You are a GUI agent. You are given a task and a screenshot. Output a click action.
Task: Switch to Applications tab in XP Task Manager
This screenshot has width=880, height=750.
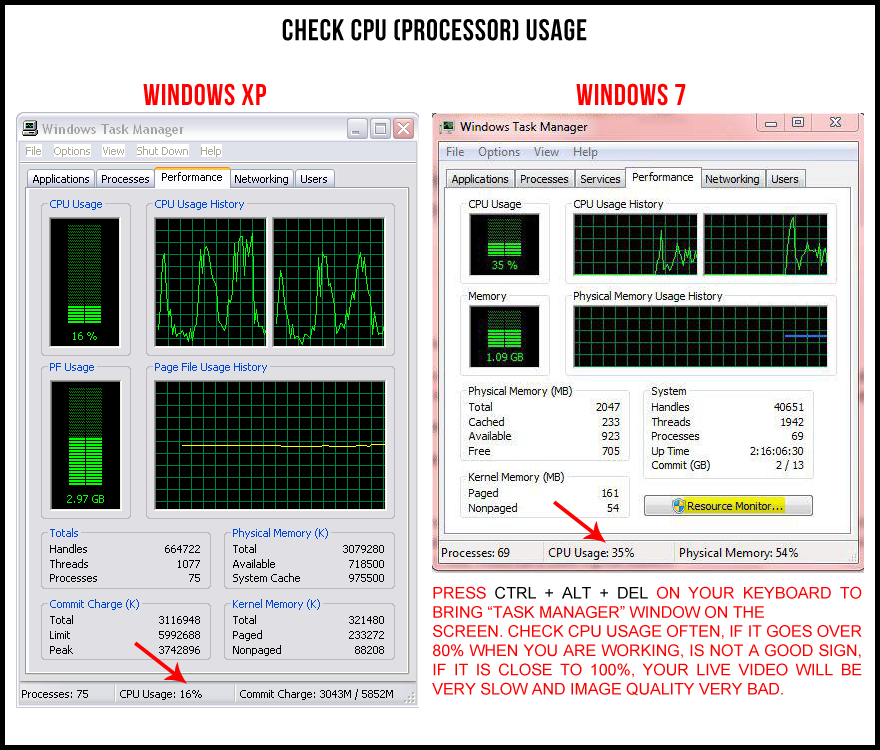pyautogui.click(x=61, y=179)
